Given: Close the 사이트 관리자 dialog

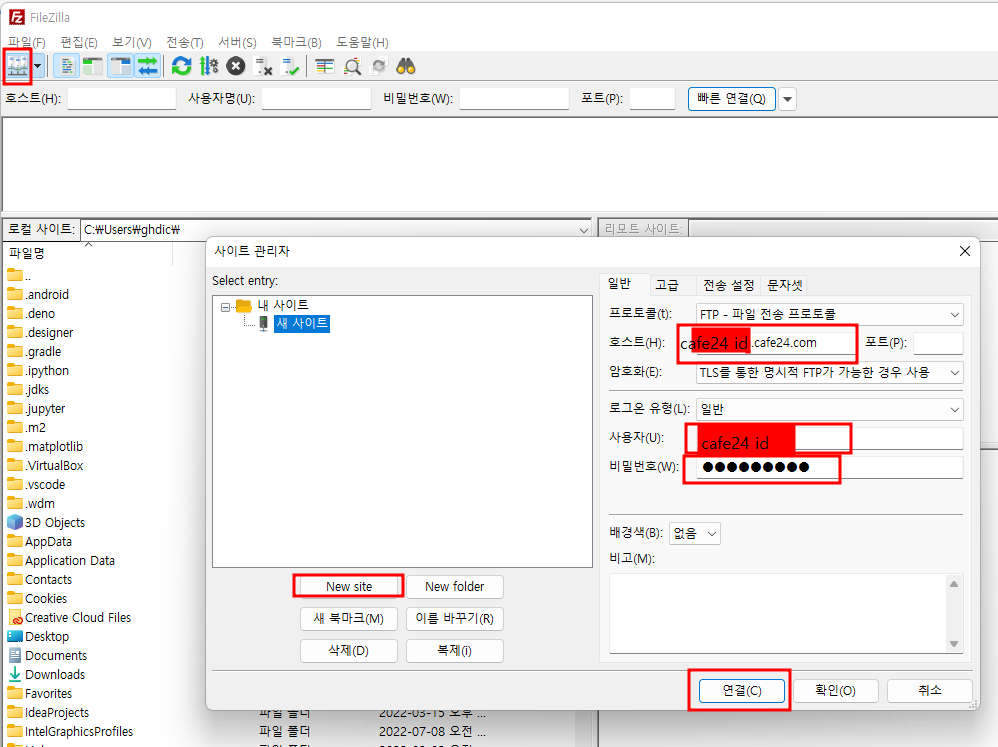Looking at the screenshot, I should tap(965, 251).
